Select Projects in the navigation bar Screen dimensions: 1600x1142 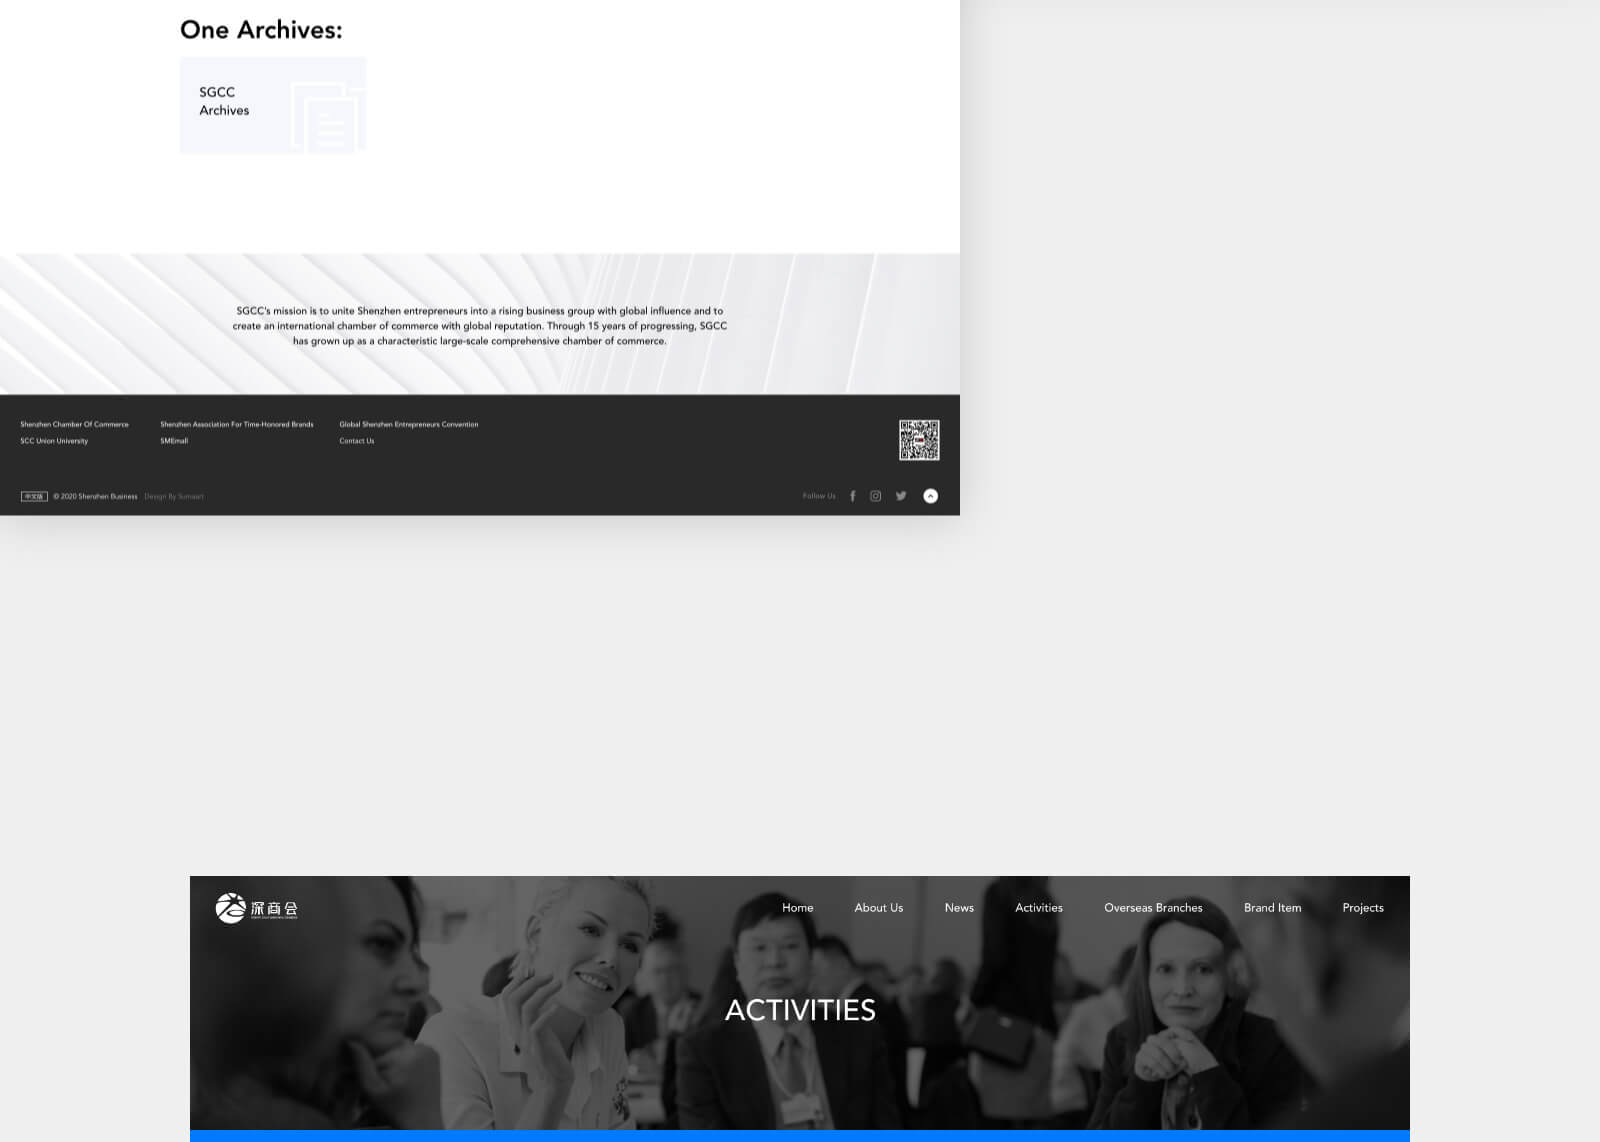pos(1362,908)
